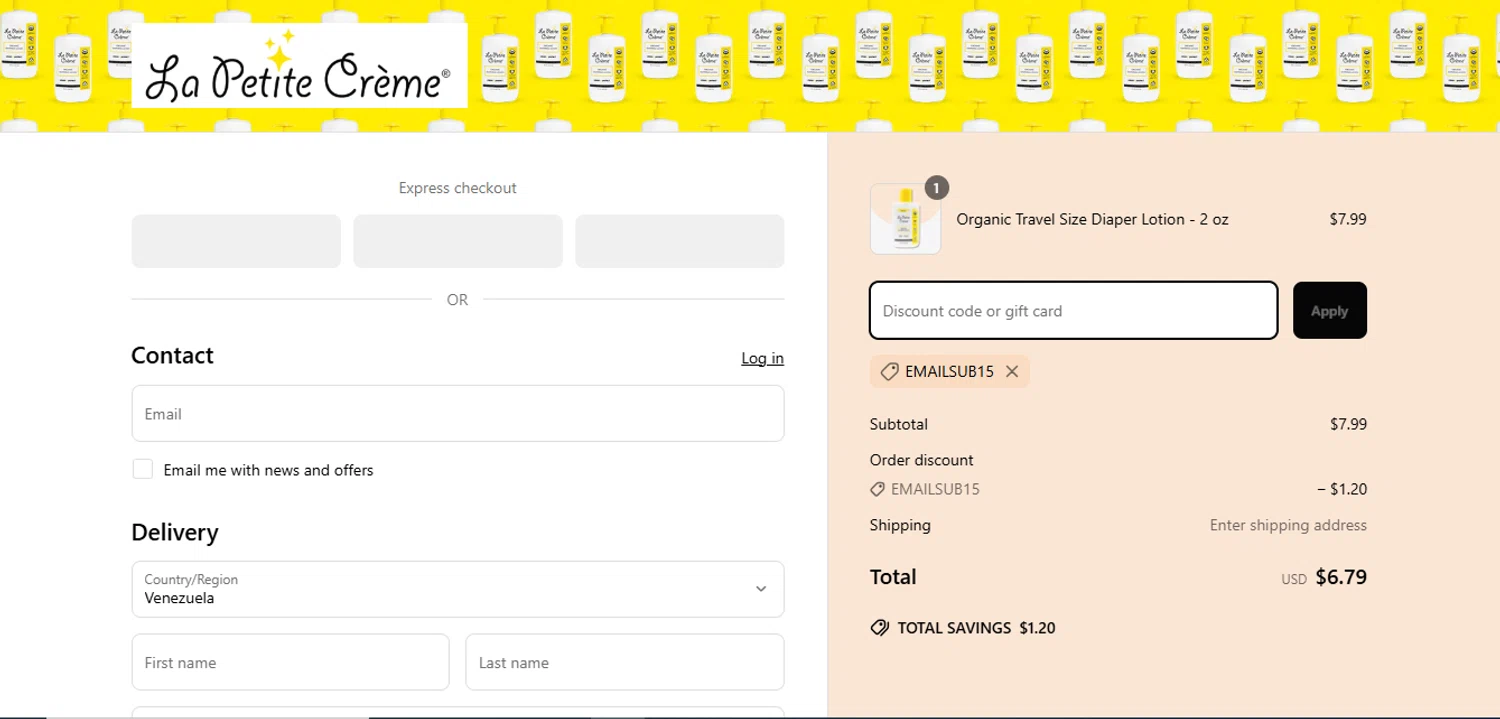1500x719 pixels.
Task: Click the product name Organic Travel Size Diaper Lotion
Action: tap(1092, 219)
